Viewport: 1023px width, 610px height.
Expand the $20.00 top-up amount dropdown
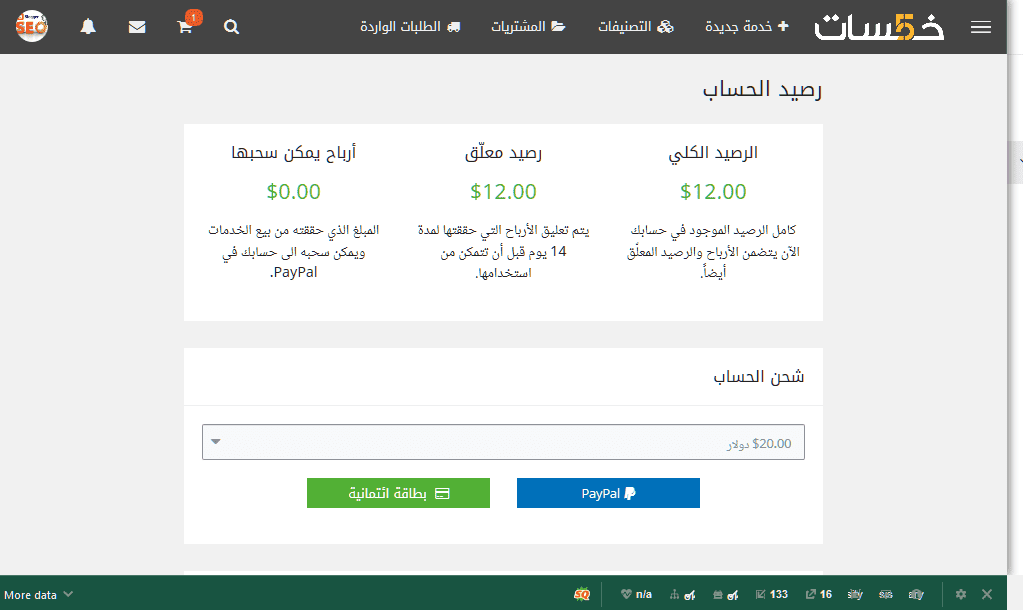click(x=503, y=442)
